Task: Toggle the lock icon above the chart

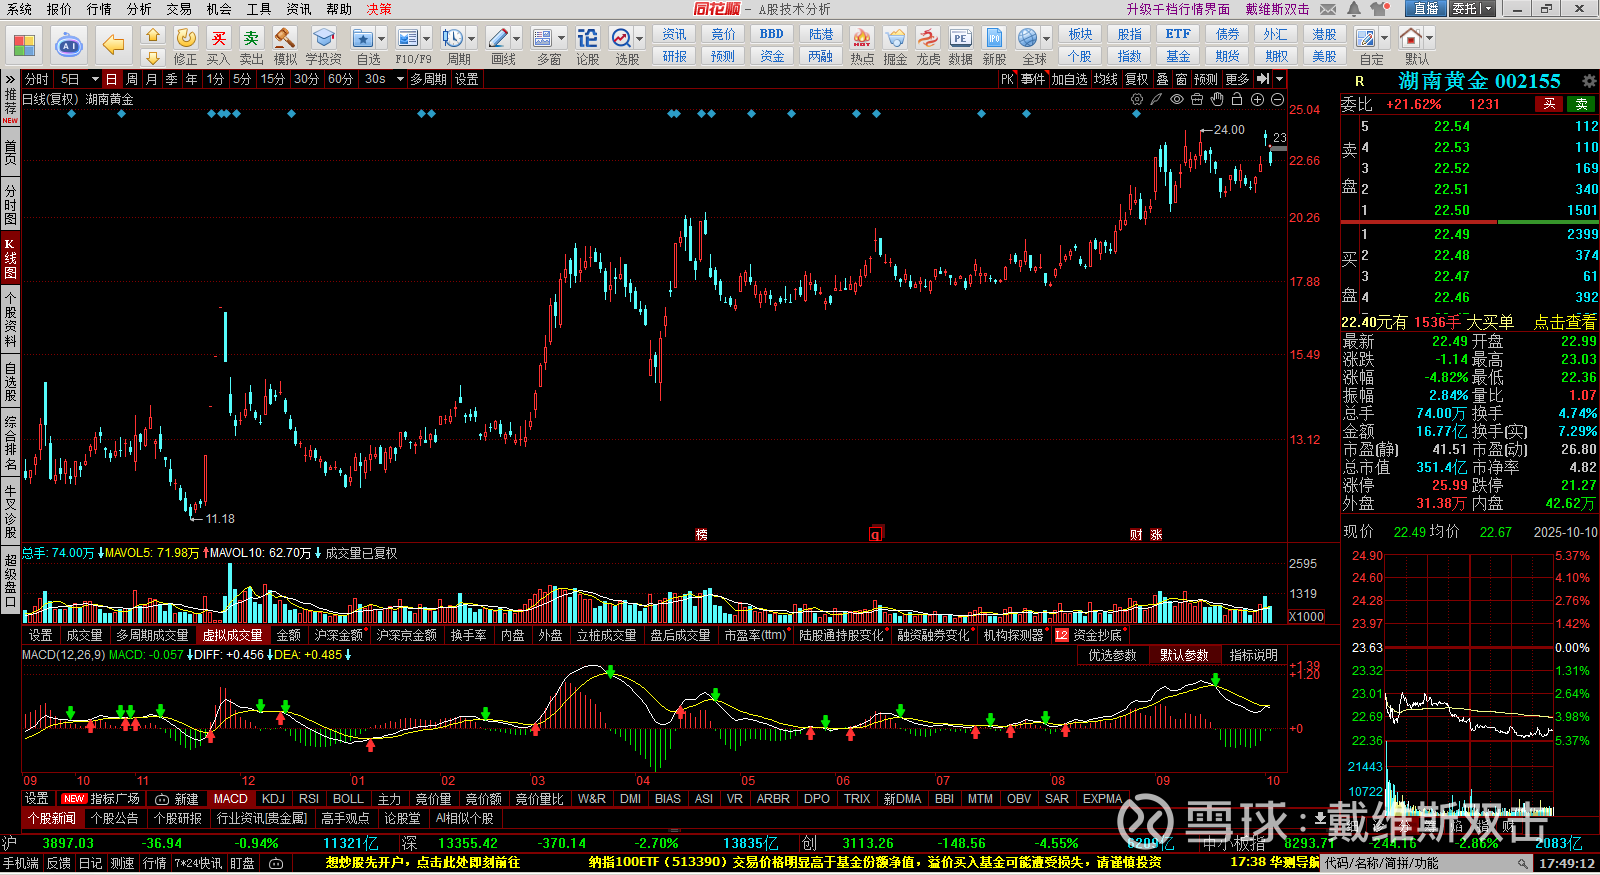Action: click(x=1237, y=99)
